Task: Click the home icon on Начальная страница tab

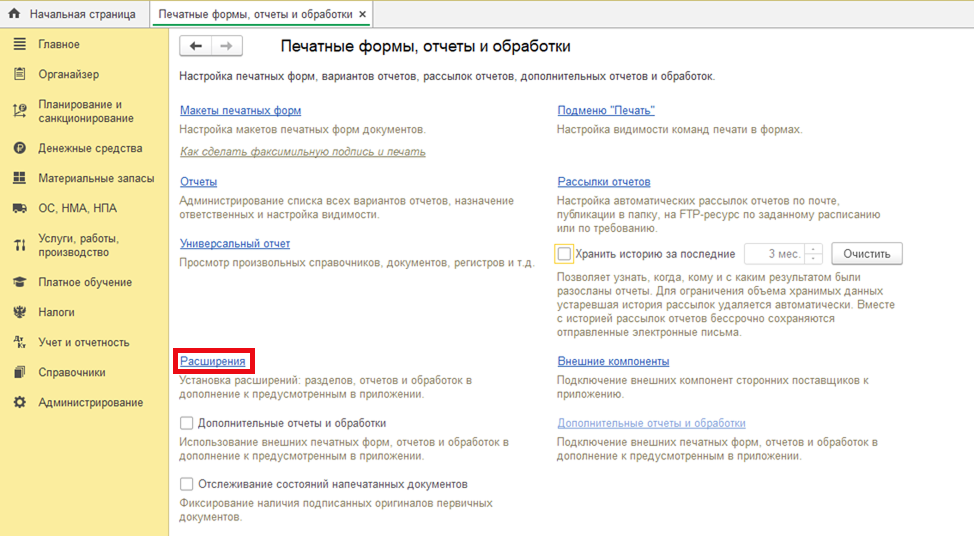Action: pyautogui.click(x=14, y=13)
